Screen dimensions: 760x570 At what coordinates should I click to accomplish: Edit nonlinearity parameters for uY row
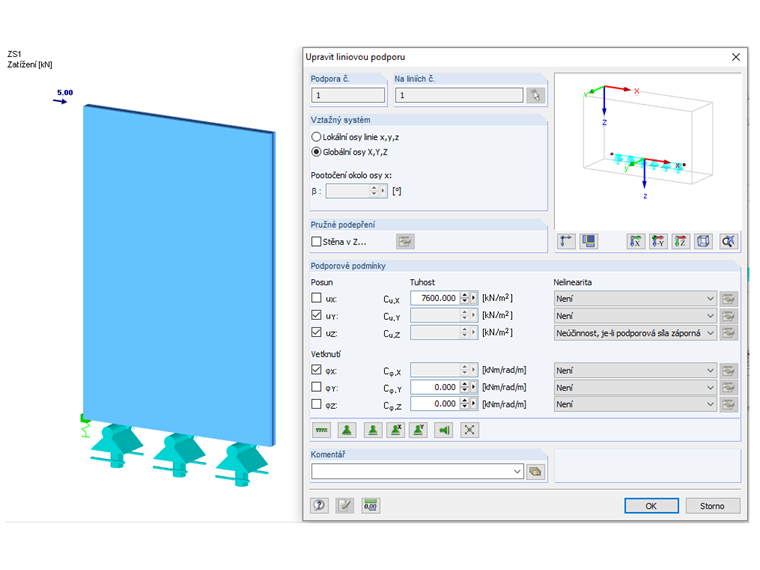tap(728, 316)
